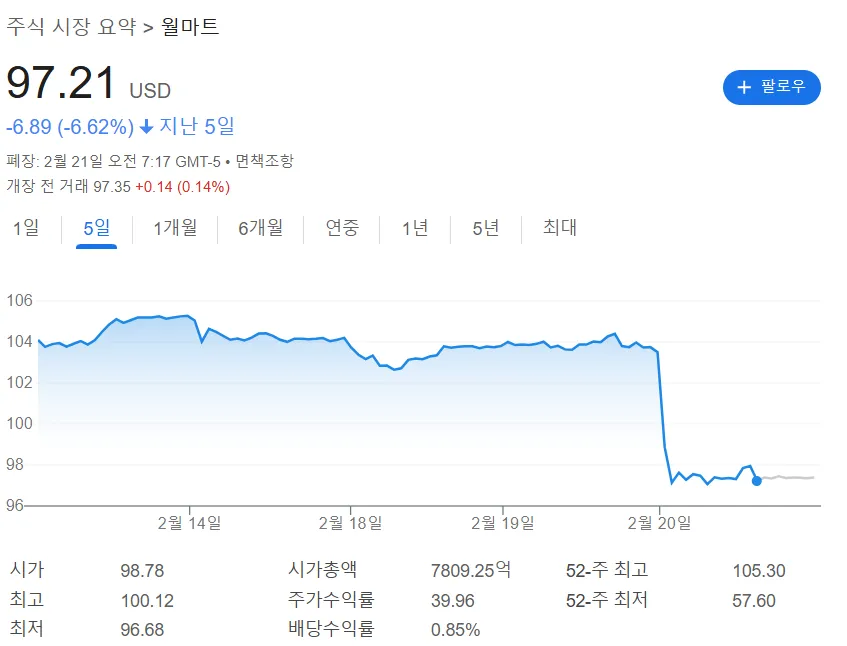Open the 1개월 time range view

pos(174,228)
